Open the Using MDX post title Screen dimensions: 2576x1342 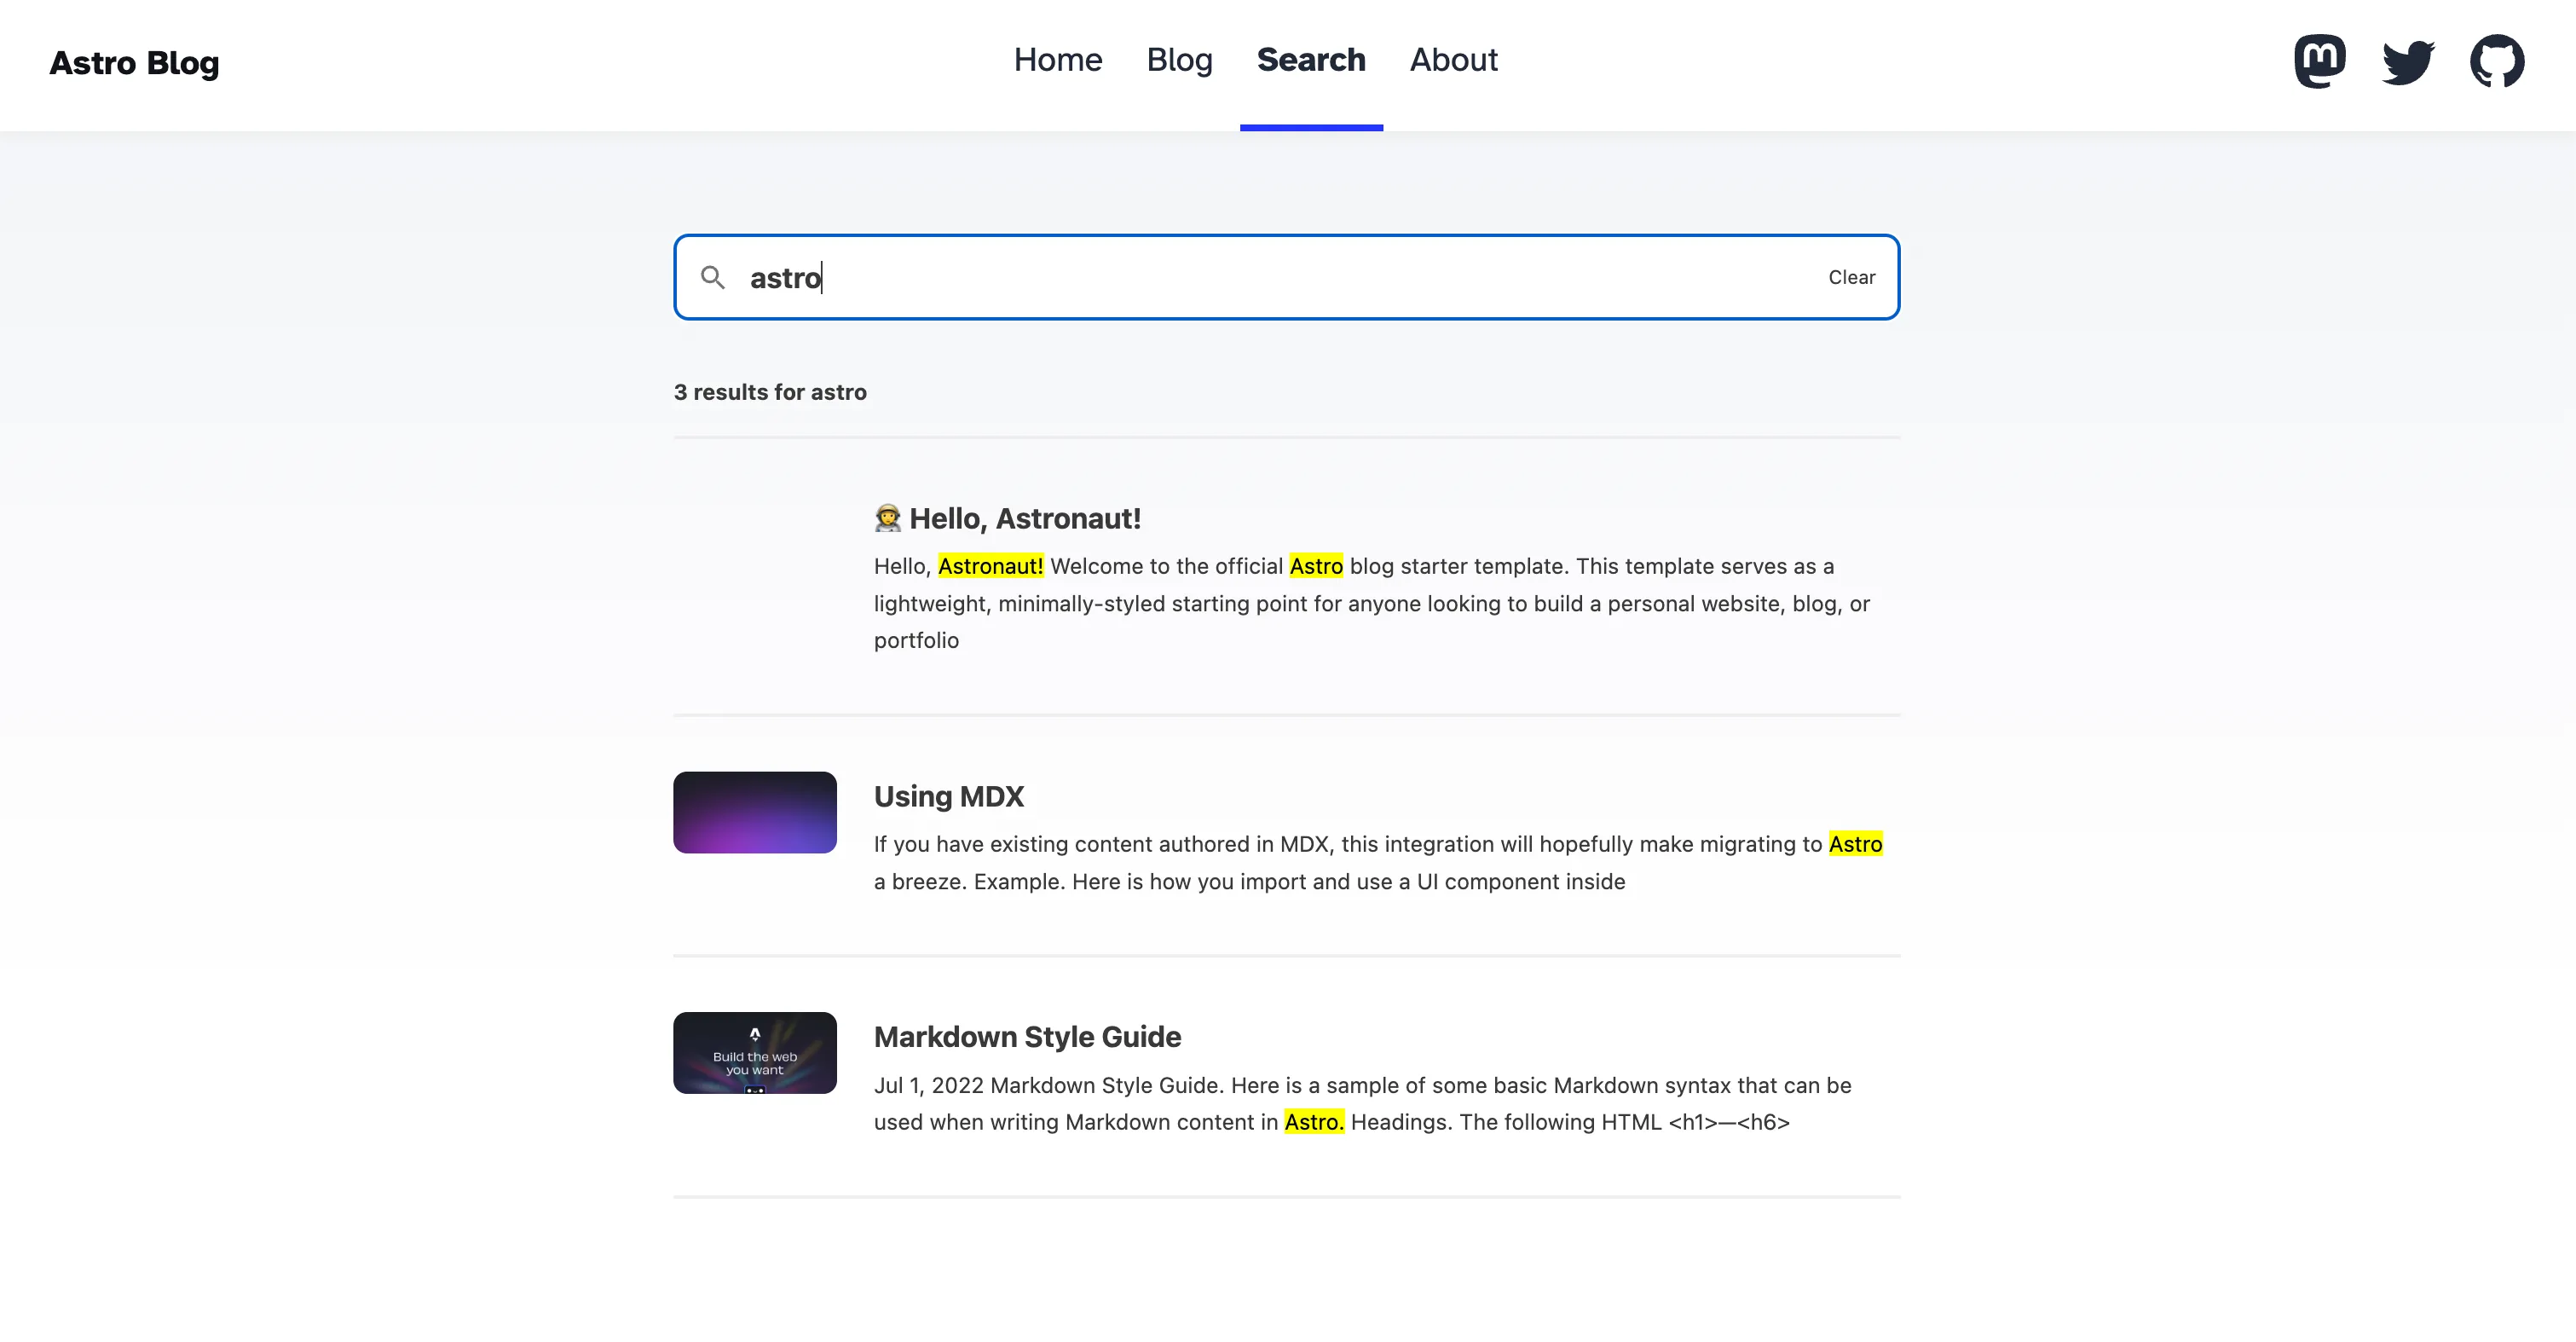948,796
